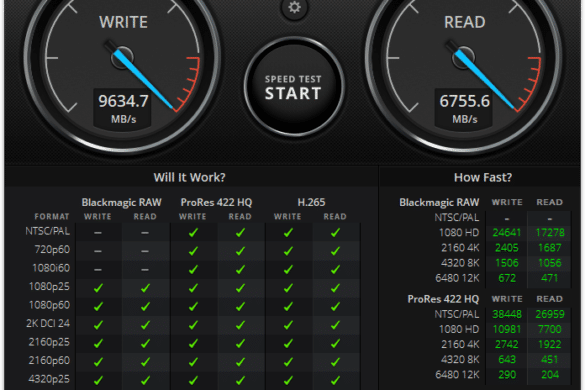Click Blackmagic RAW 4320 8K read value 1056
The width and height of the screenshot is (585, 390).
[550, 263]
